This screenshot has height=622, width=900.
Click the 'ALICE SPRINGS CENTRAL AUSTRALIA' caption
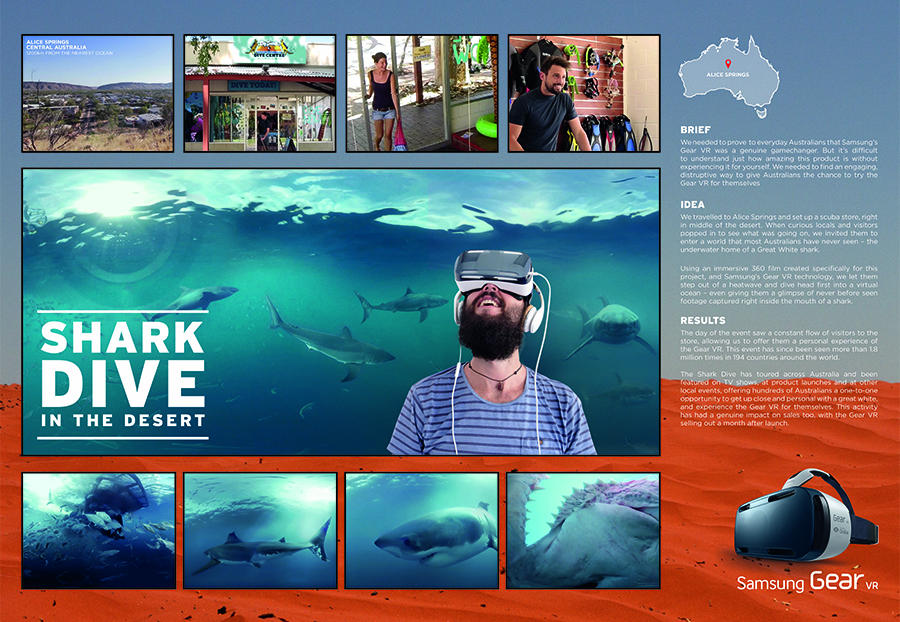[56, 45]
